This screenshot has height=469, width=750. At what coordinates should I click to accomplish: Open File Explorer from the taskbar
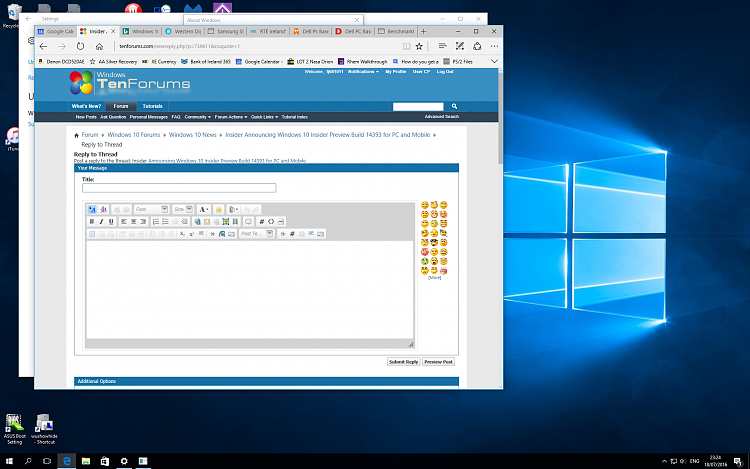(86, 461)
